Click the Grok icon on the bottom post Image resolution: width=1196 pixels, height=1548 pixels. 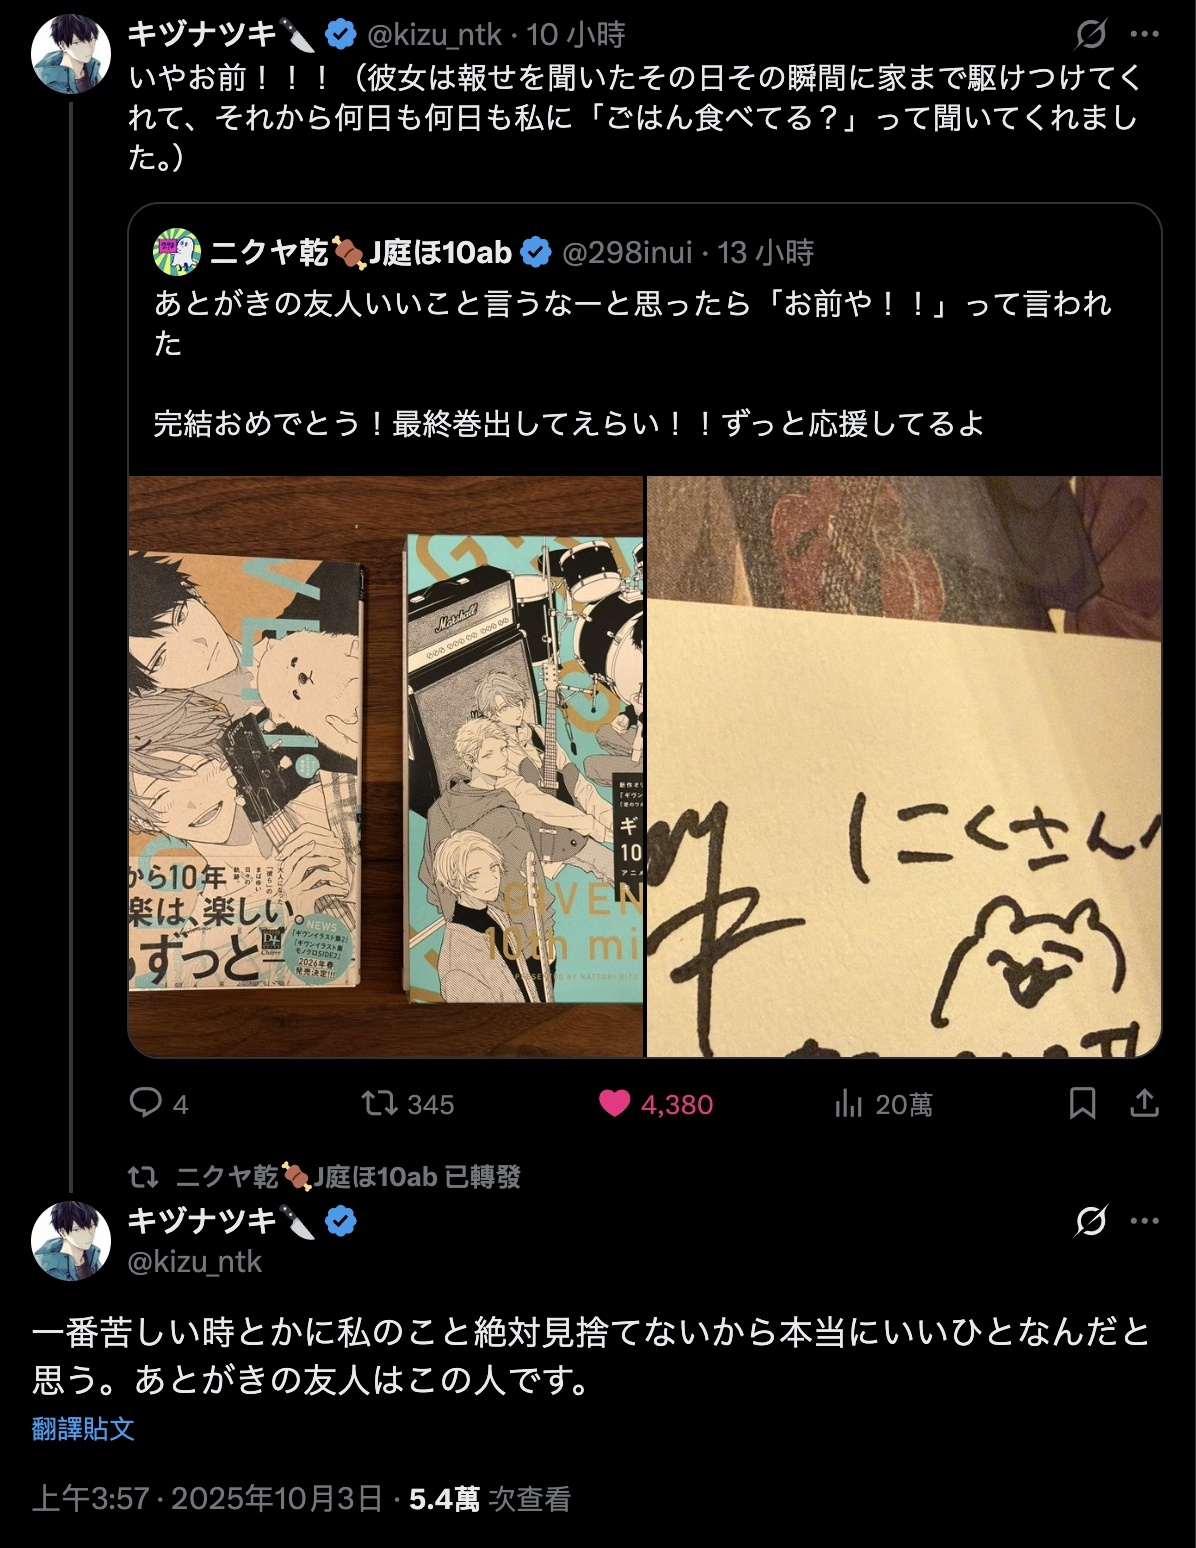click(1090, 1221)
